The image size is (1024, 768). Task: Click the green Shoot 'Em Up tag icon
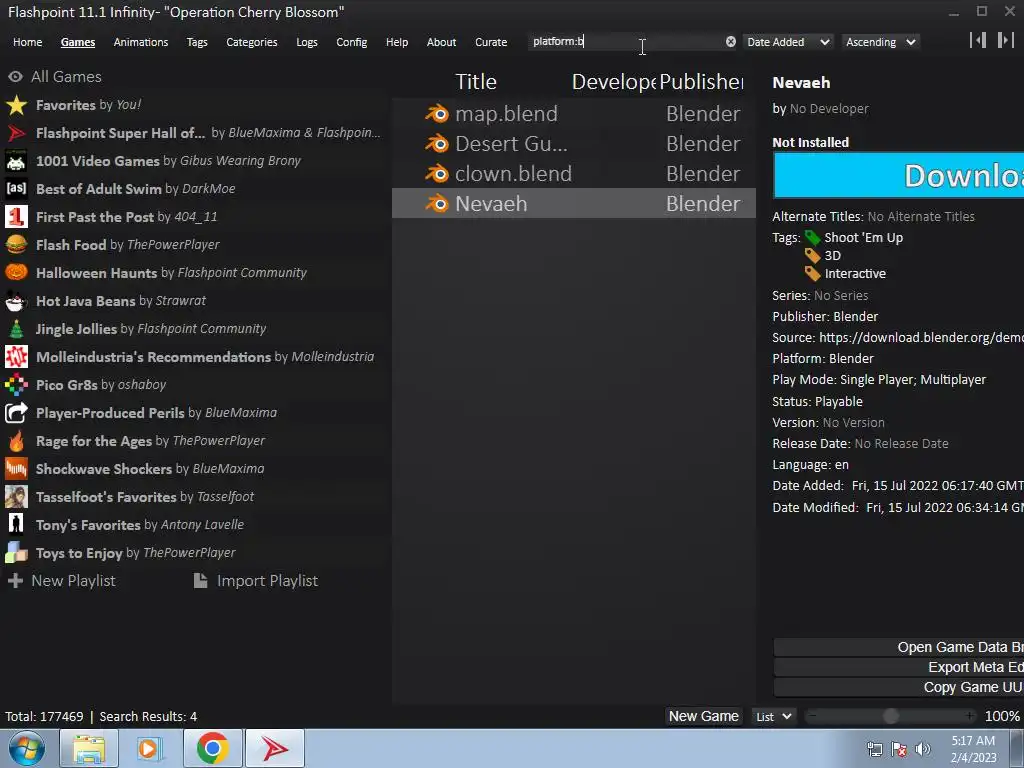point(812,238)
